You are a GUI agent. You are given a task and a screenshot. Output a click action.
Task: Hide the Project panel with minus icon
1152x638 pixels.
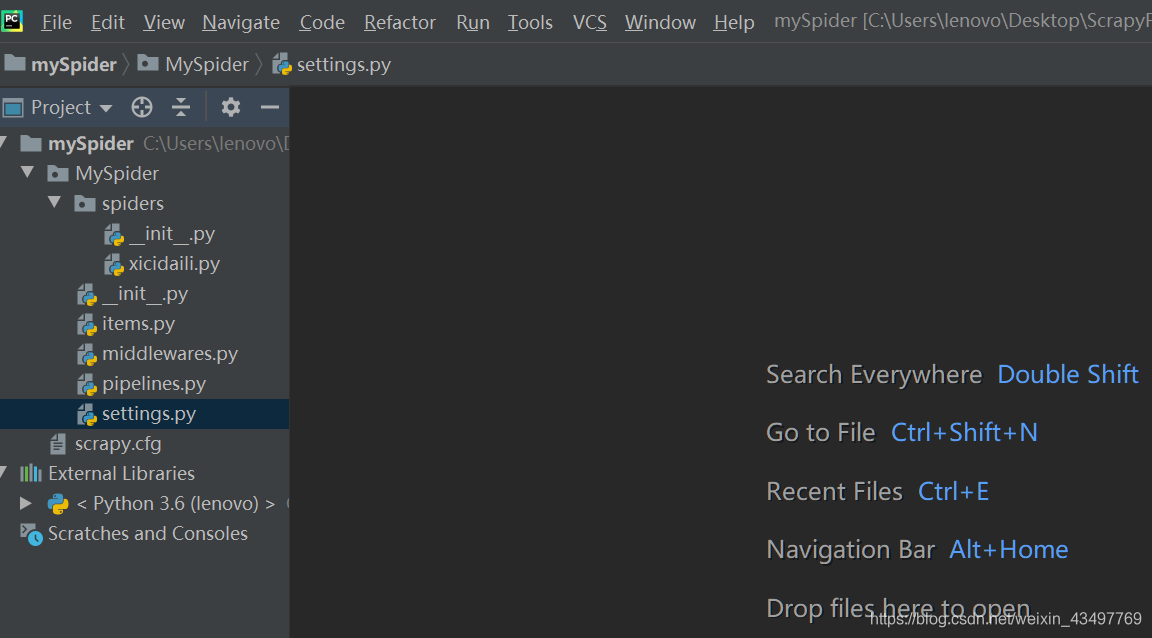[x=270, y=107]
